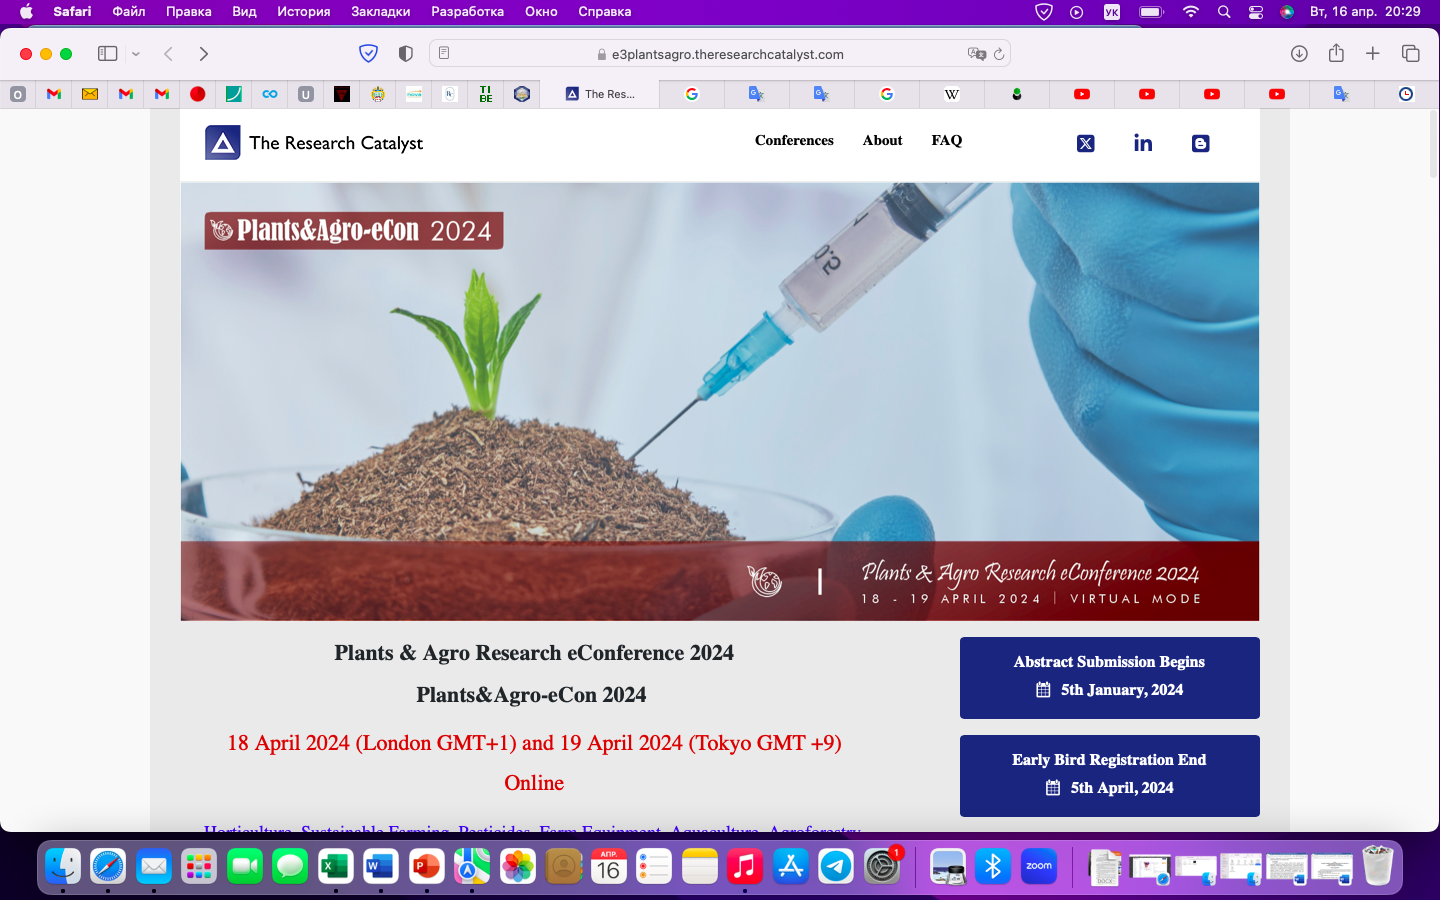Image resolution: width=1440 pixels, height=900 pixels.
Task: Open System Settings from the Dock
Action: tap(882, 866)
